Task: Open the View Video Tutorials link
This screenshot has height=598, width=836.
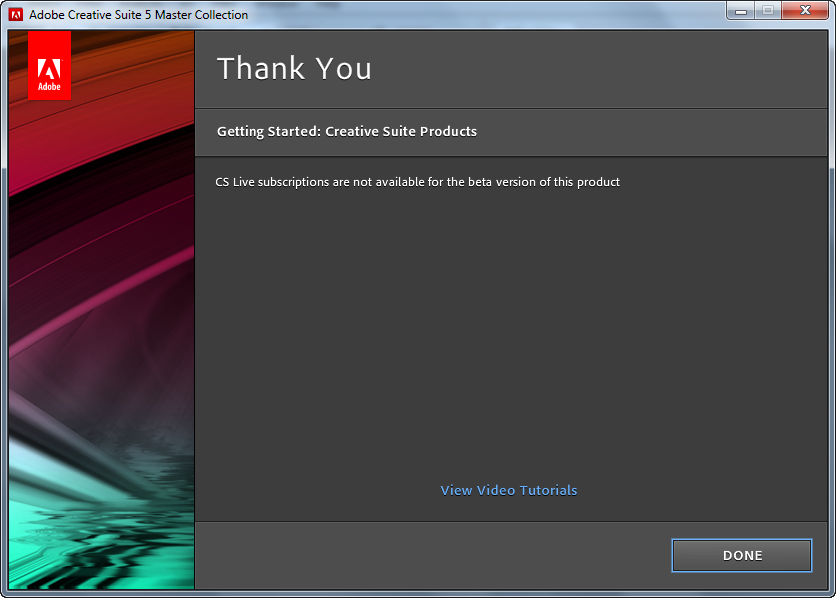Action: click(509, 490)
